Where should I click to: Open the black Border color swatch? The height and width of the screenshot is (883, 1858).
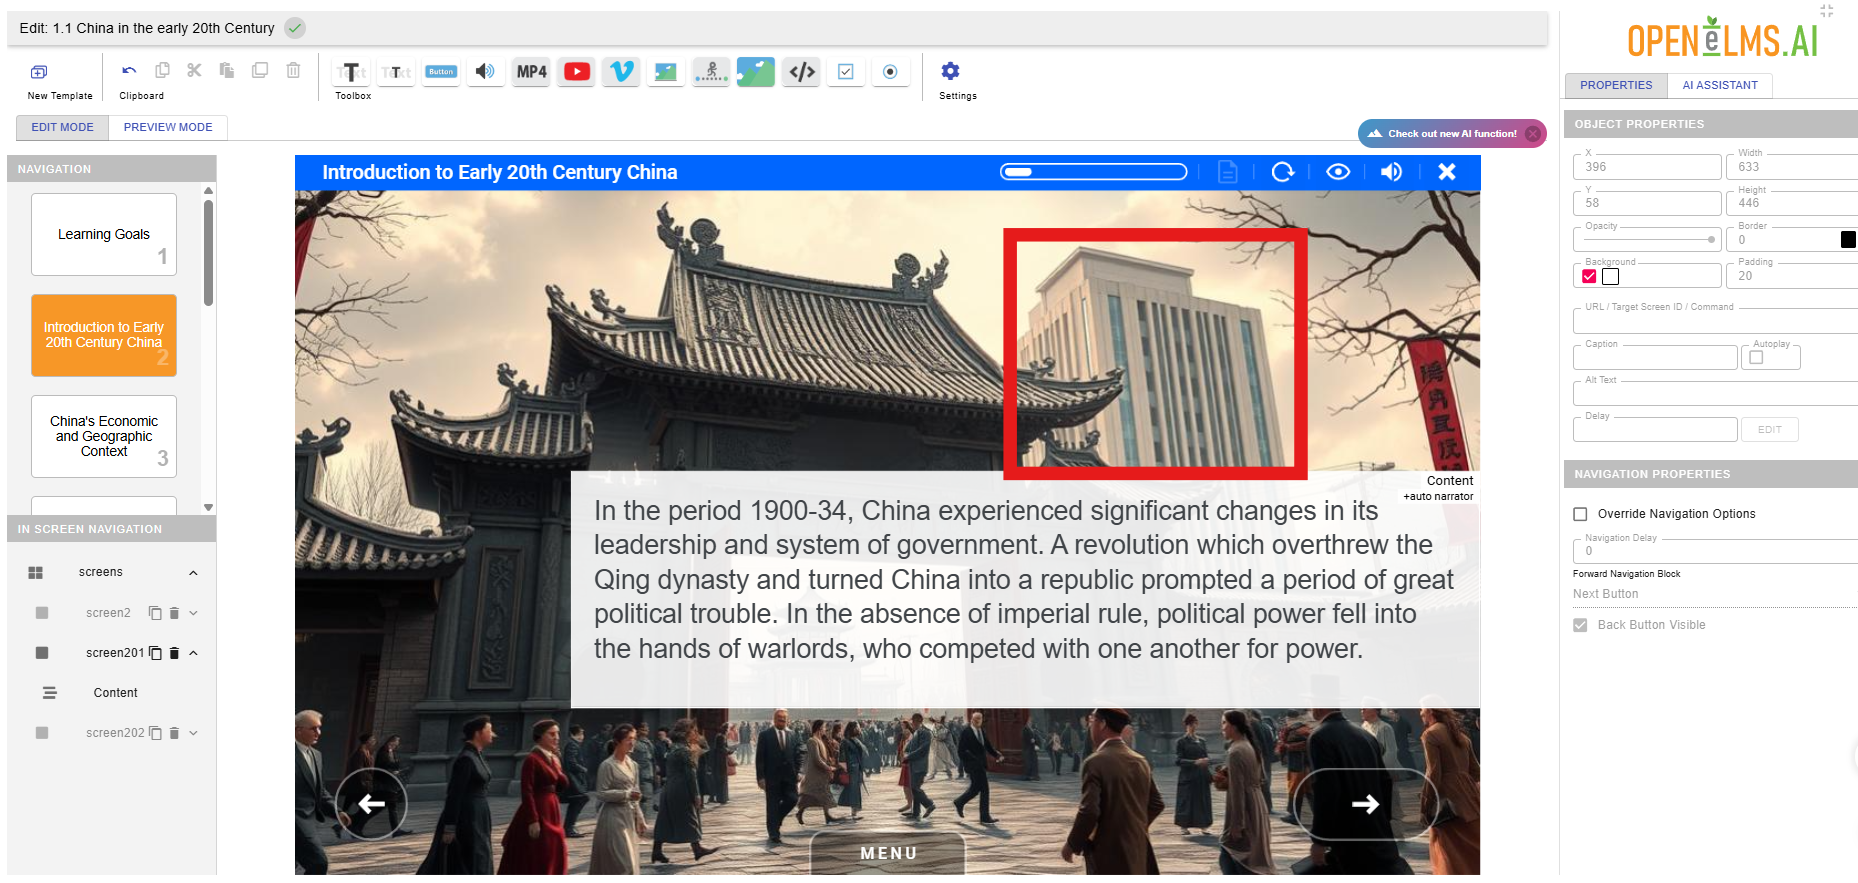point(1848,240)
